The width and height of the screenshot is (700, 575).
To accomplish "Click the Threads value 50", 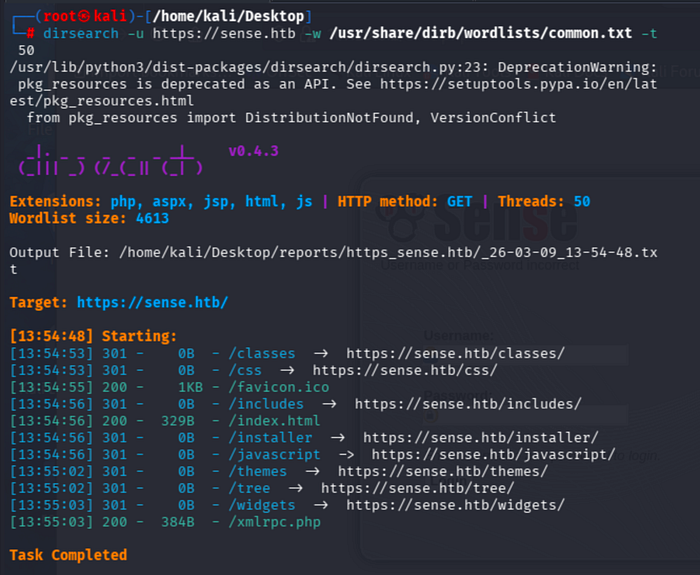I will click(582, 201).
